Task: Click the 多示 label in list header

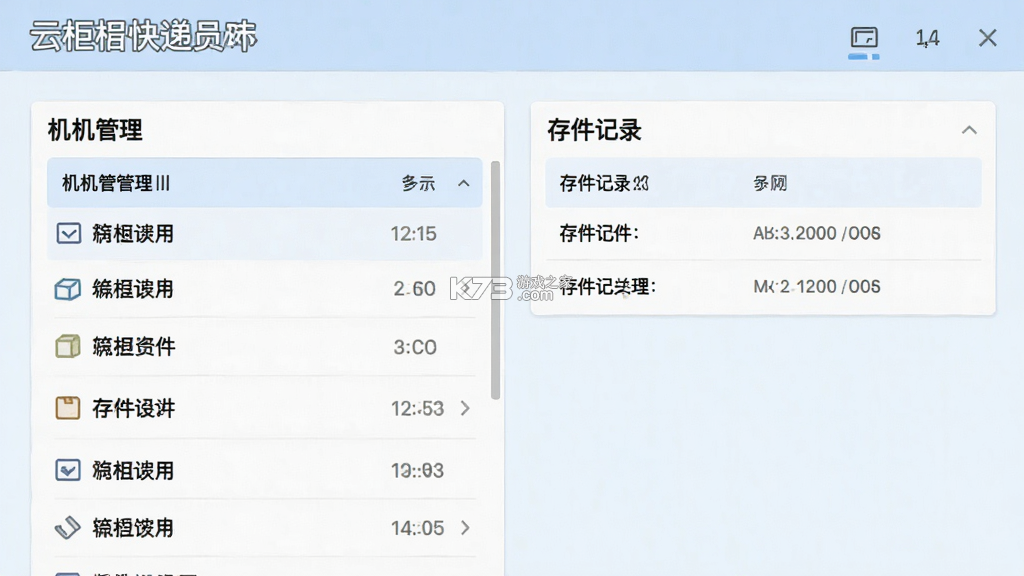Action: pos(418,184)
